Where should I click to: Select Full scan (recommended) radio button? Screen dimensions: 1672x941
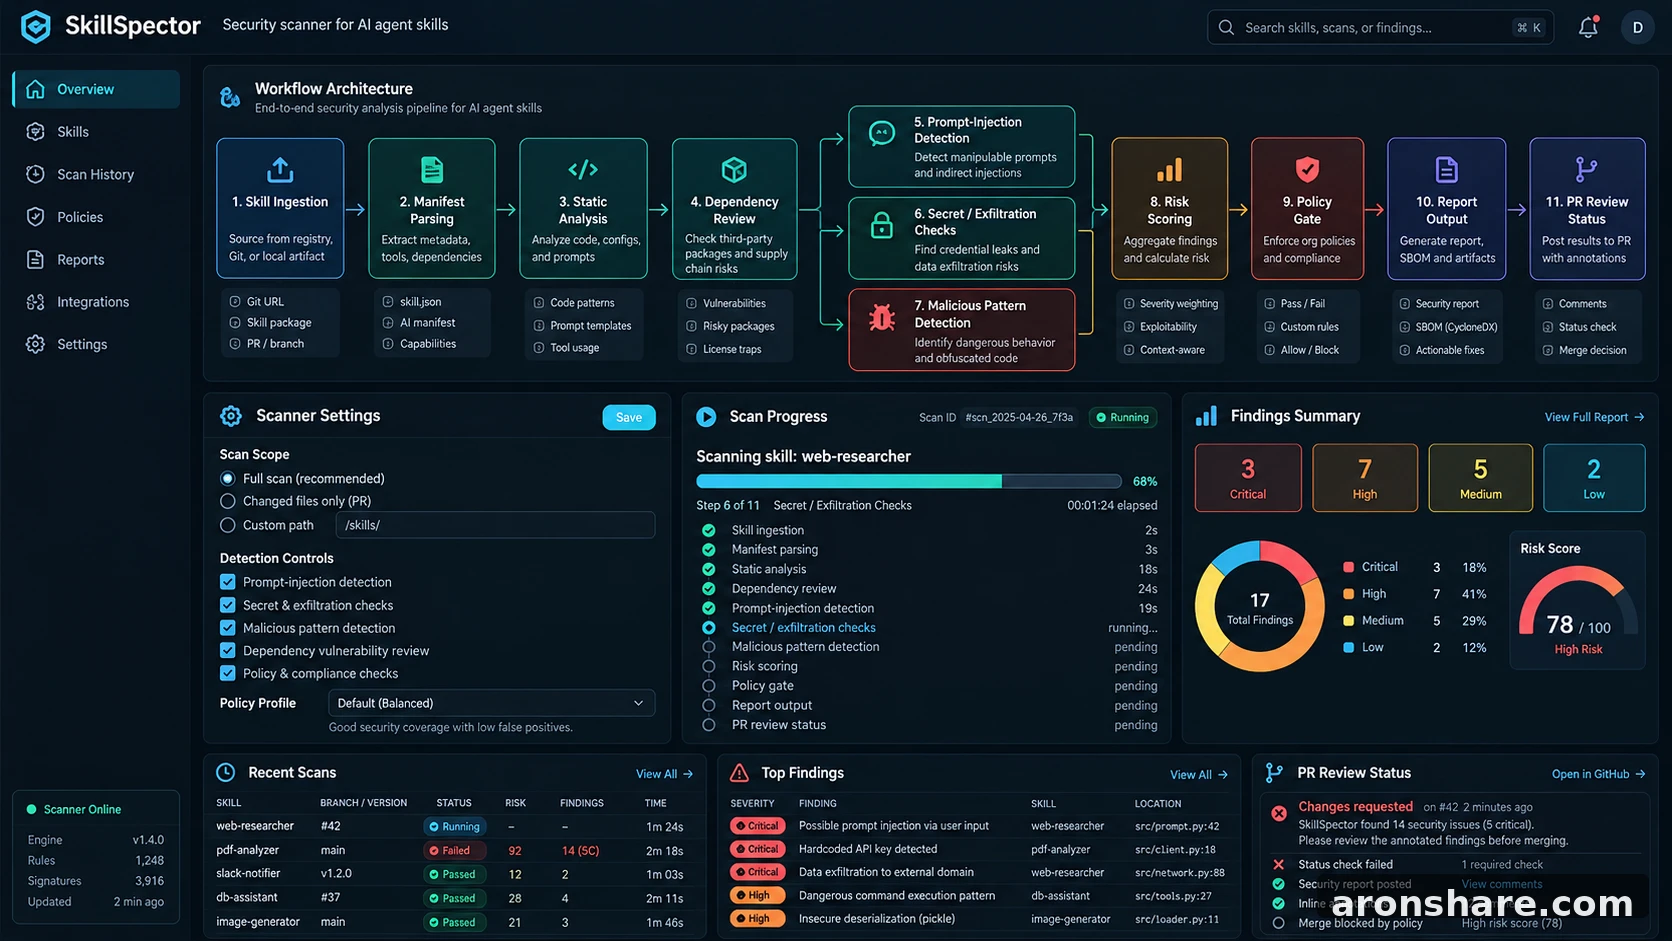(x=228, y=479)
